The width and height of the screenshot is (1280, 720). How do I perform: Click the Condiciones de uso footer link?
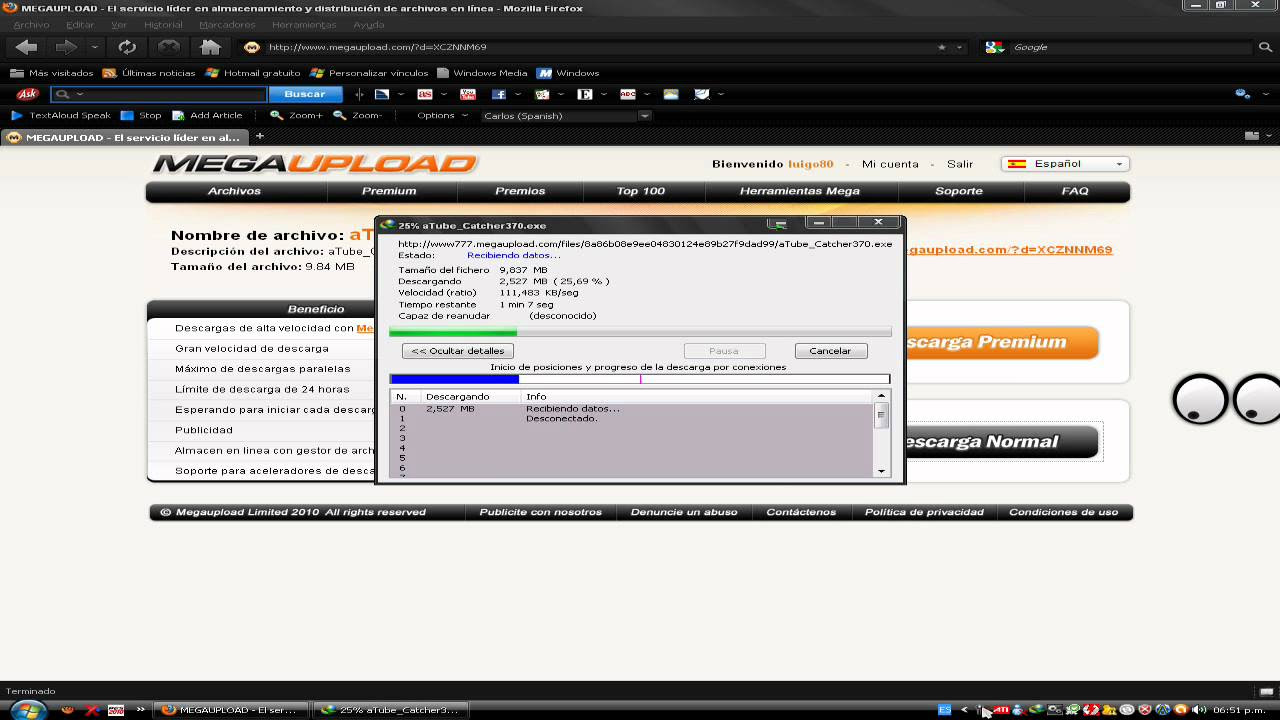click(1064, 512)
